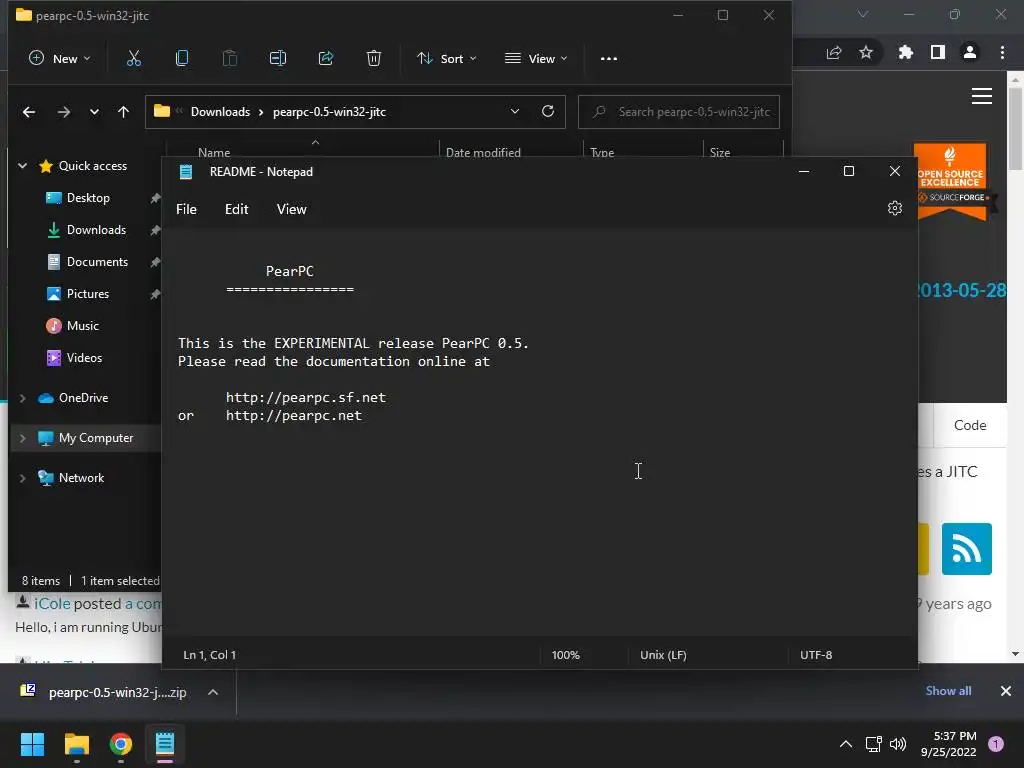
Task: Open the New dropdown in Explorer
Action: coord(59,59)
